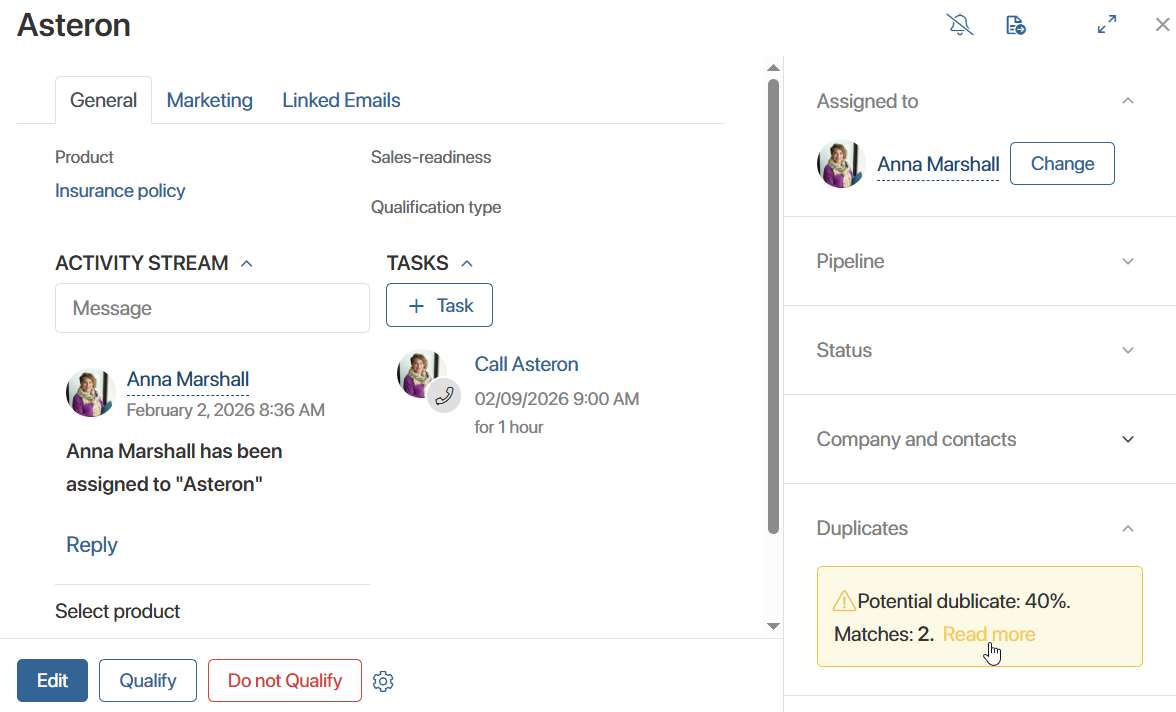Image resolution: width=1176 pixels, height=712 pixels.
Task: Open the Read more link about duplicates
Action: pyautogui.click(x=988, y=634)
